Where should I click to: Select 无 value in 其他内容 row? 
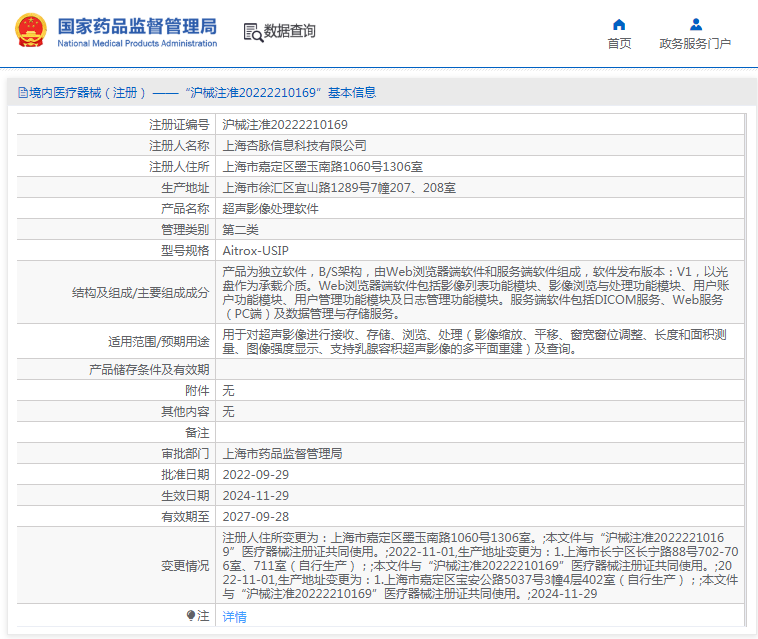pos(228,412)
